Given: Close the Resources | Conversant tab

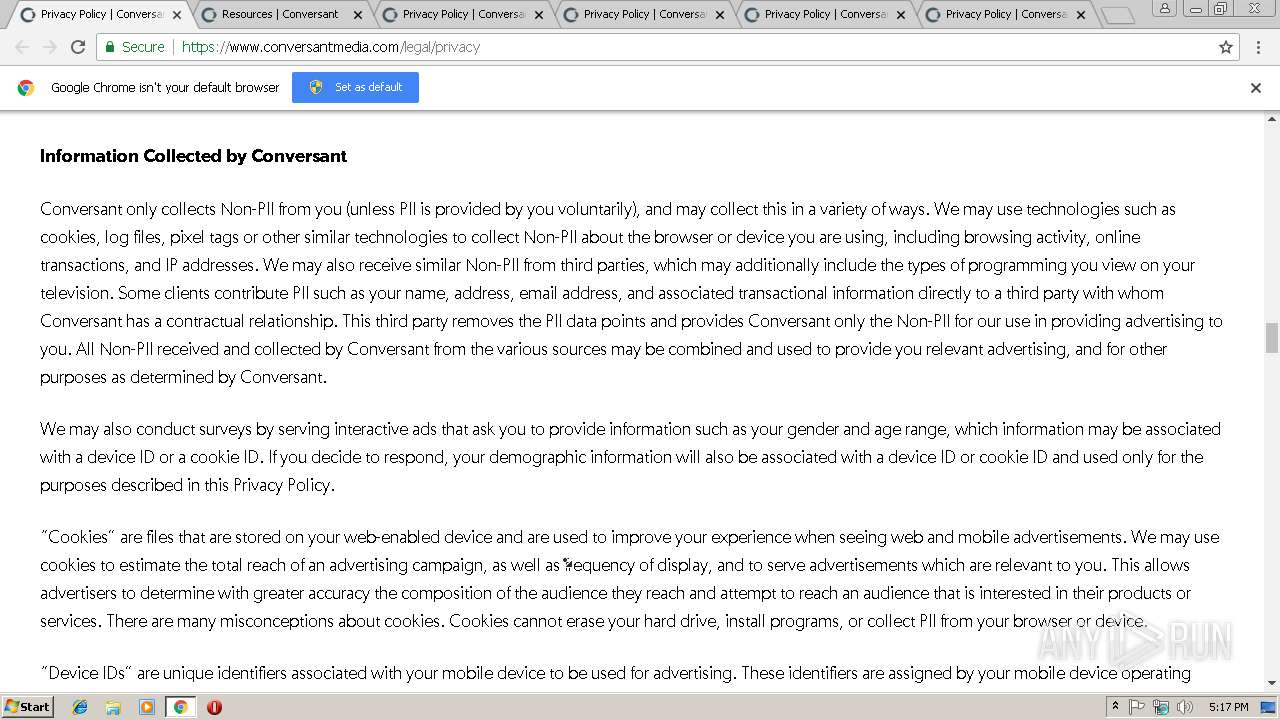Looking at the screenshot, I should 358,15.
